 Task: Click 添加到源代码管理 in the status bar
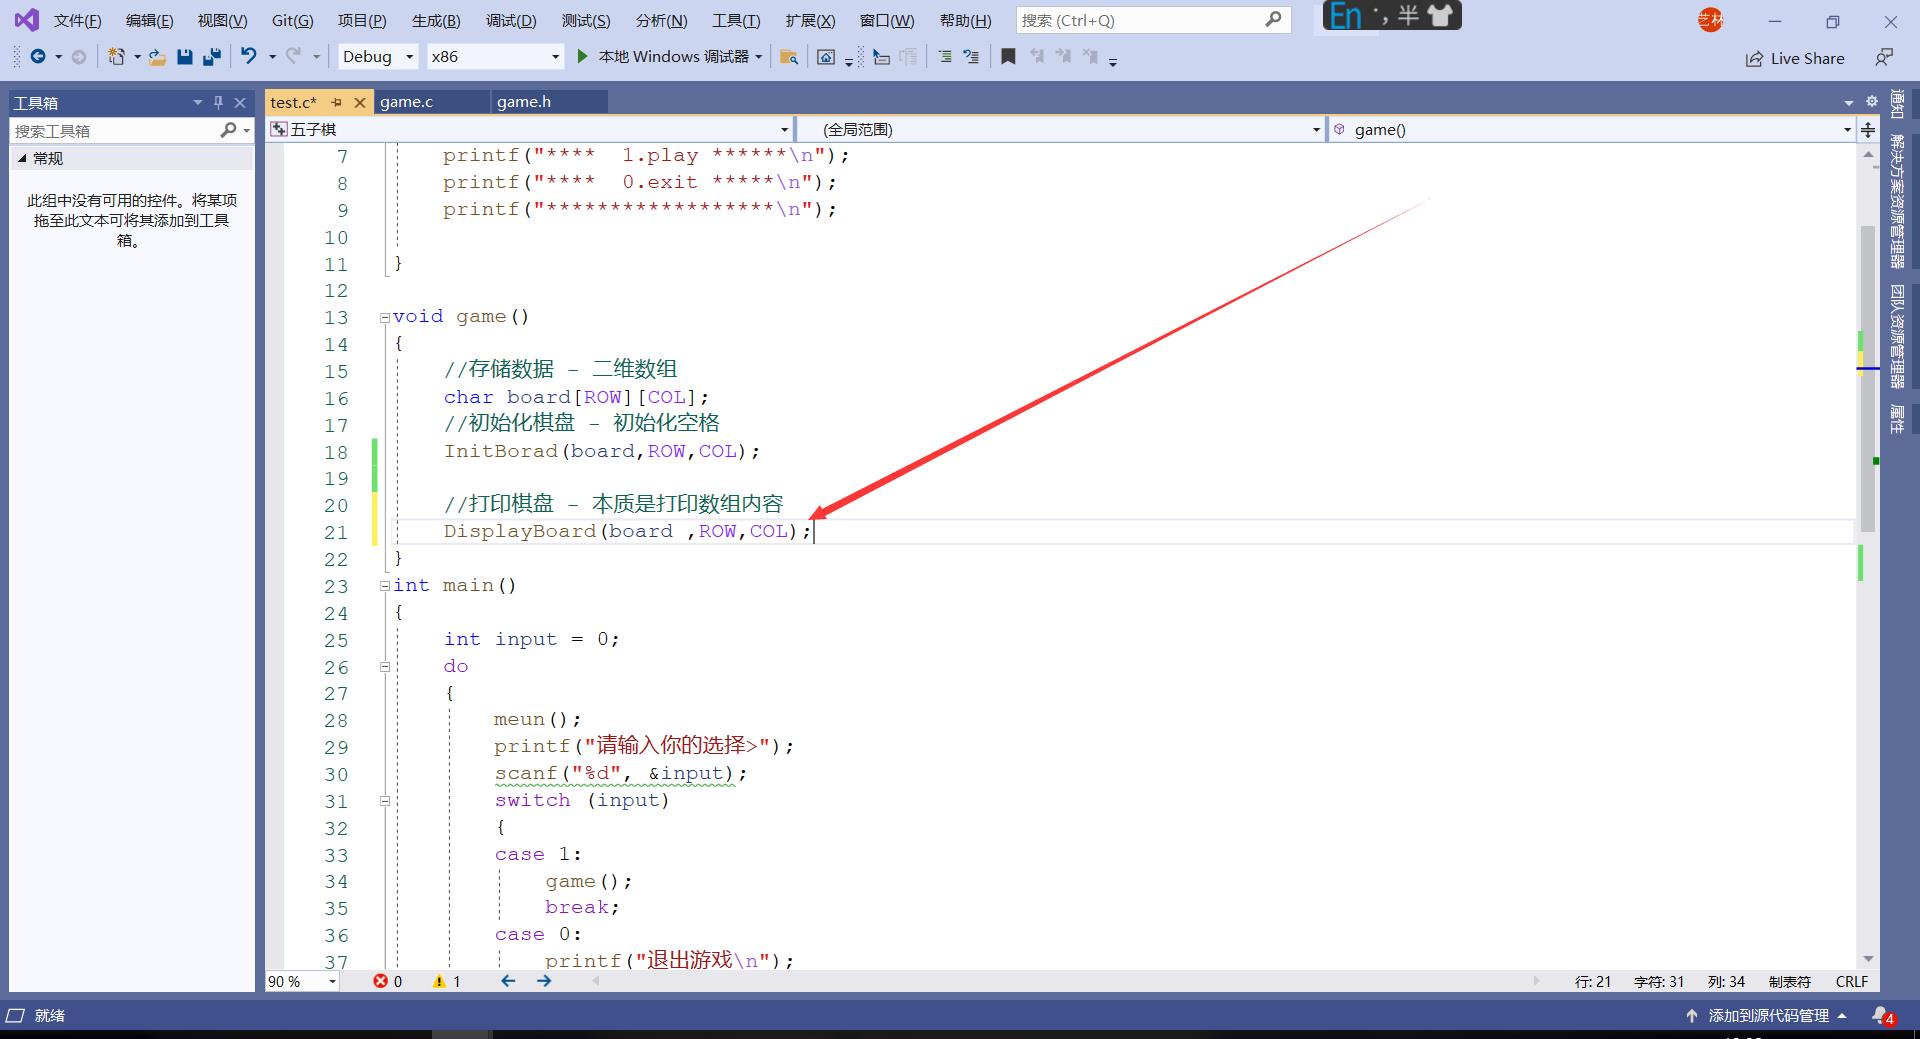coord(1767,1015)
